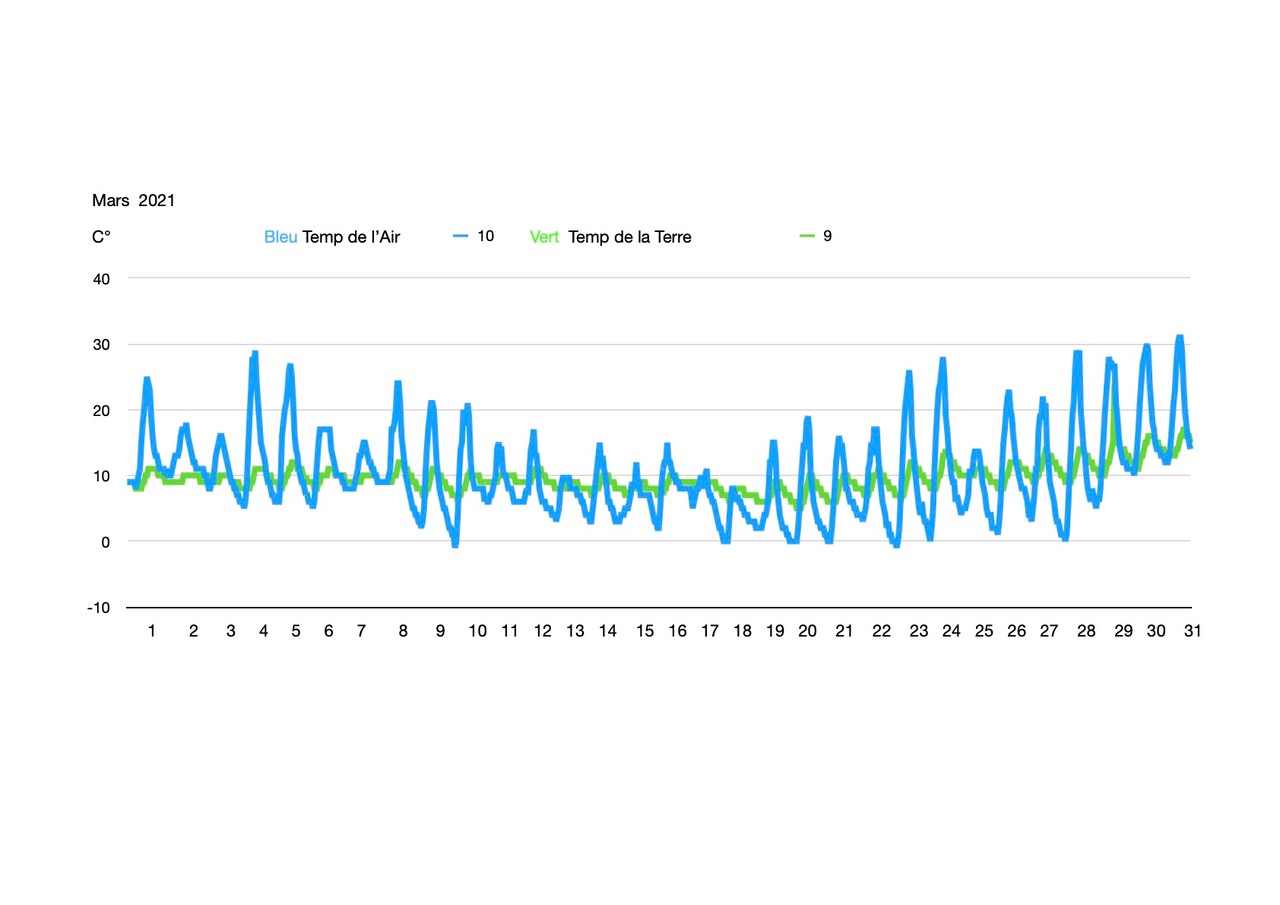This screenshot has height=905, width=1280.
Task: Select the 'Temp de la Terre' legend text
Action: 629,238
